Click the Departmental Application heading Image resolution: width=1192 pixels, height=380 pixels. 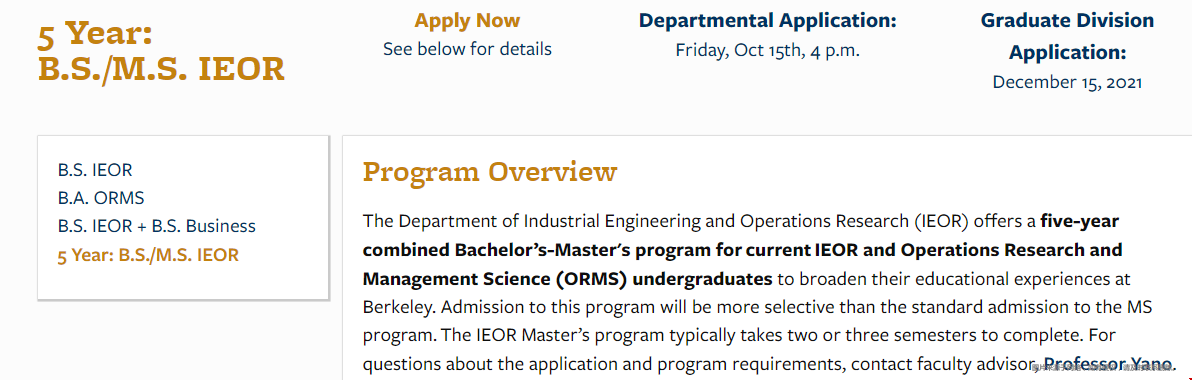[x=768, y=21]
